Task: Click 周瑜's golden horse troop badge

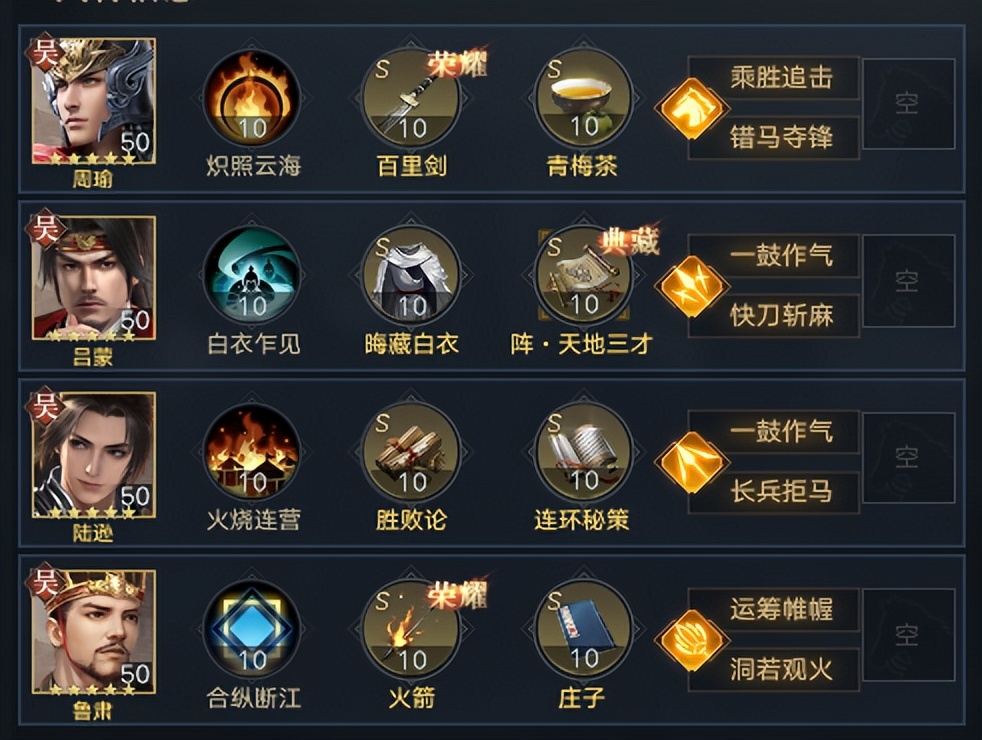Action: [691, 108]
